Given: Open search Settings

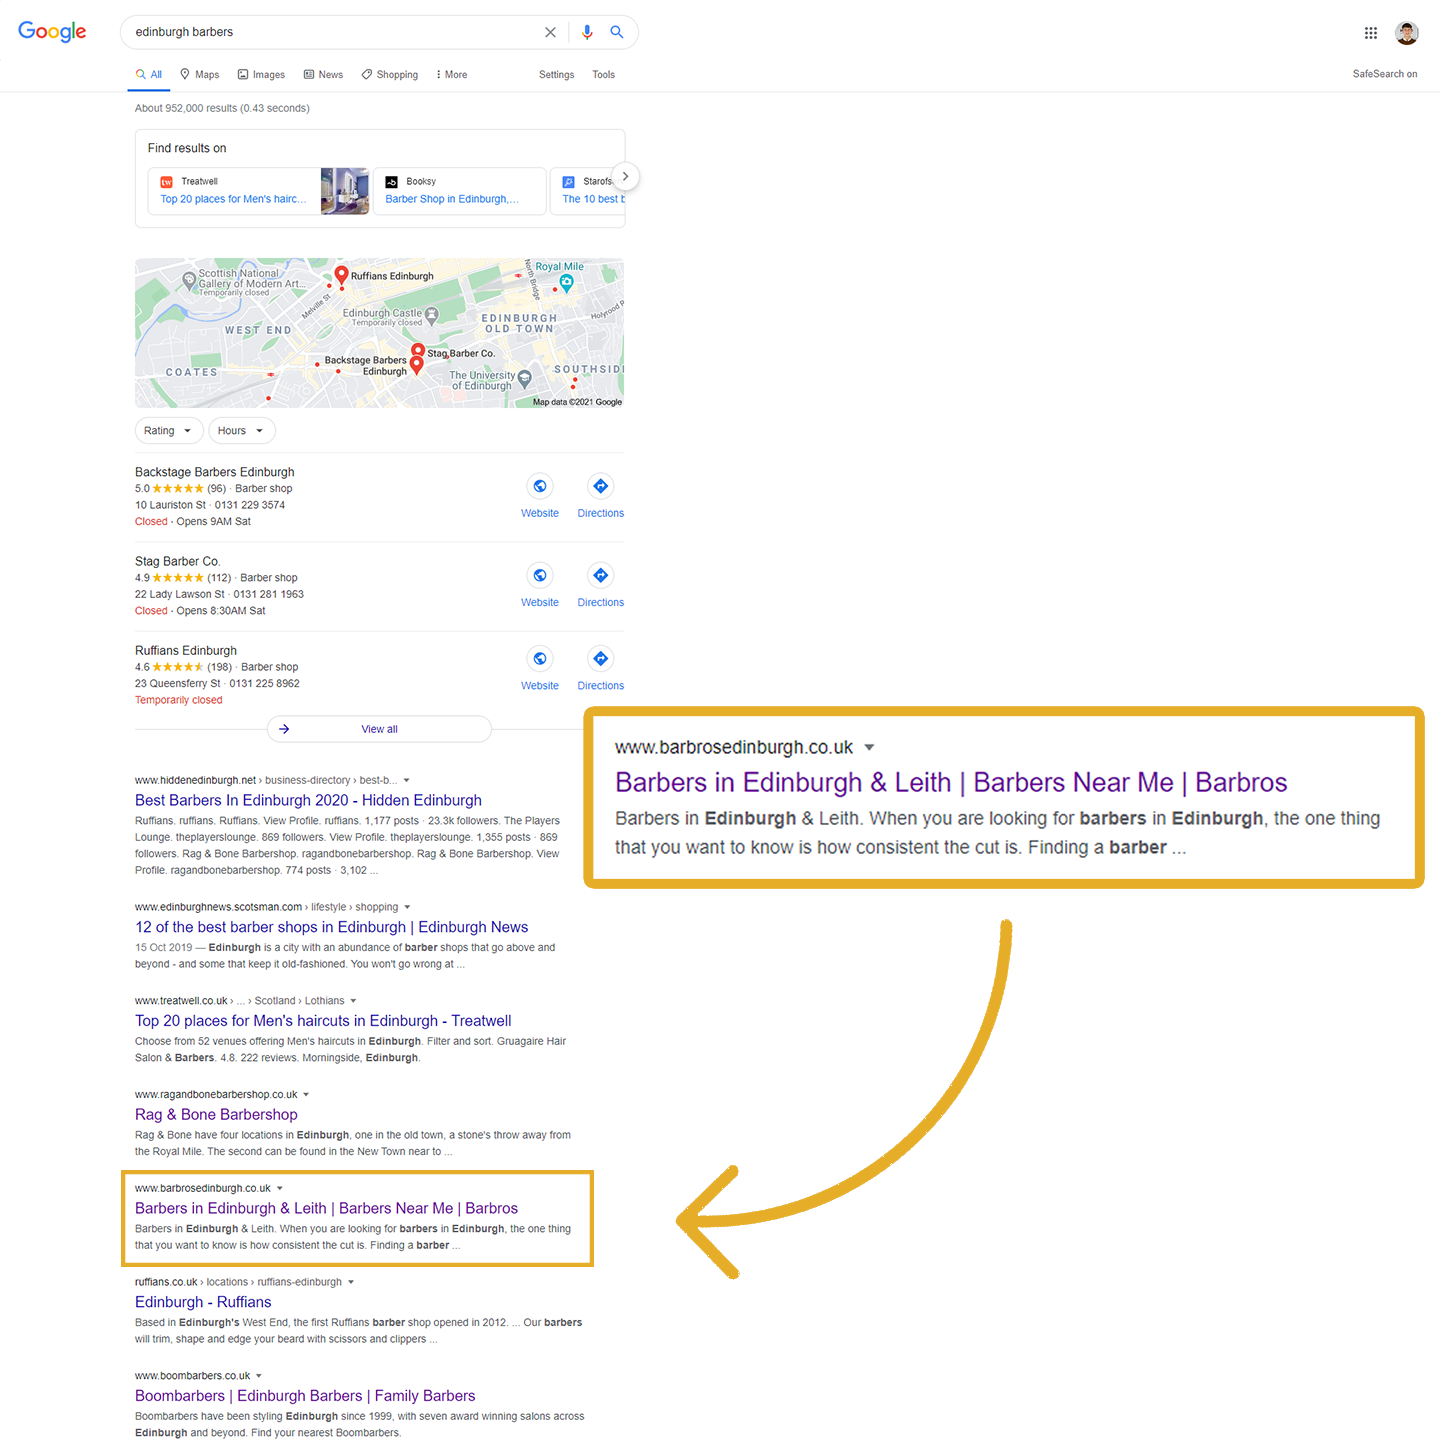Looking at the screenshot, I should 556,75.
